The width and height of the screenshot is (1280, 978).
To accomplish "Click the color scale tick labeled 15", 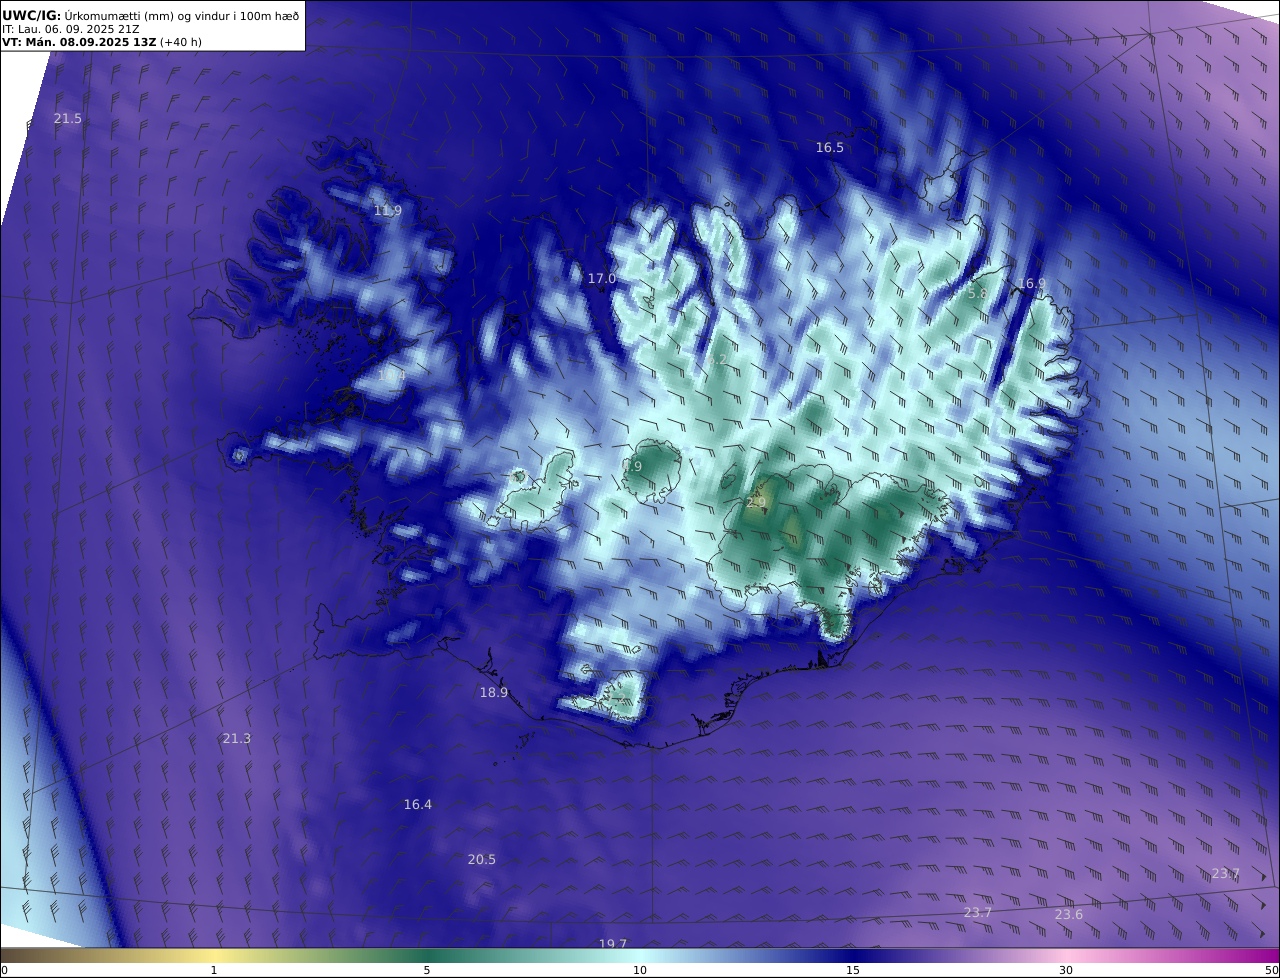I will point(853,970).
